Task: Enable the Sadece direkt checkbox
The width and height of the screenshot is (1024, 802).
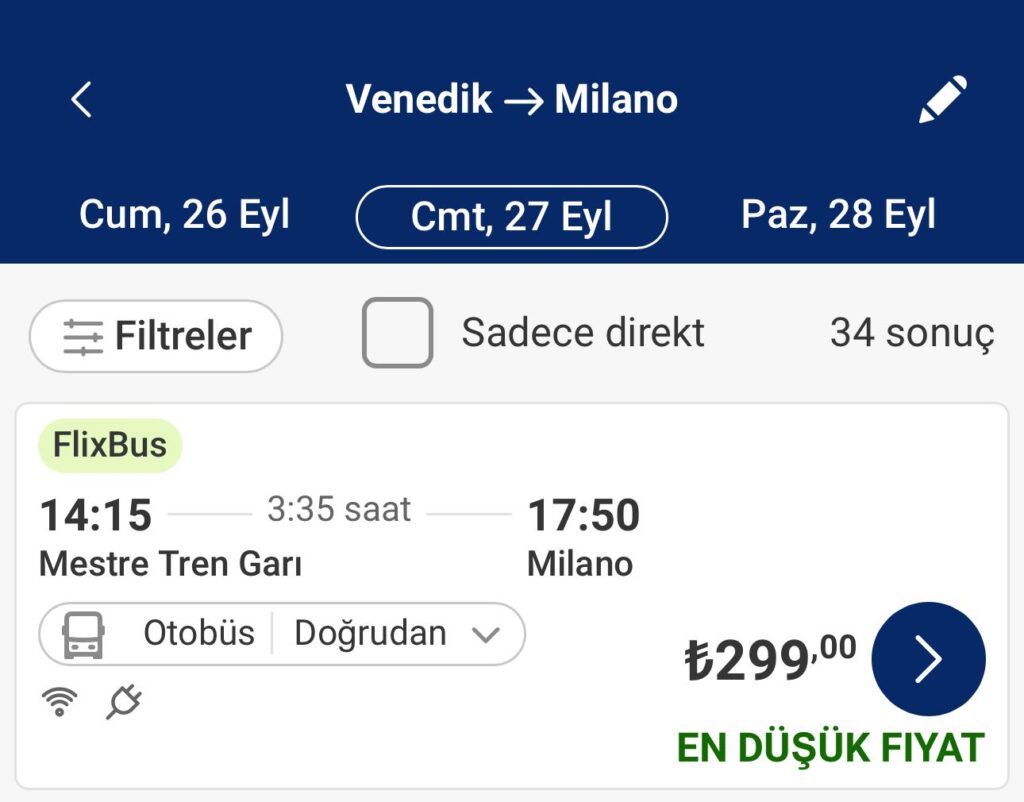Action: pos(397,332)
